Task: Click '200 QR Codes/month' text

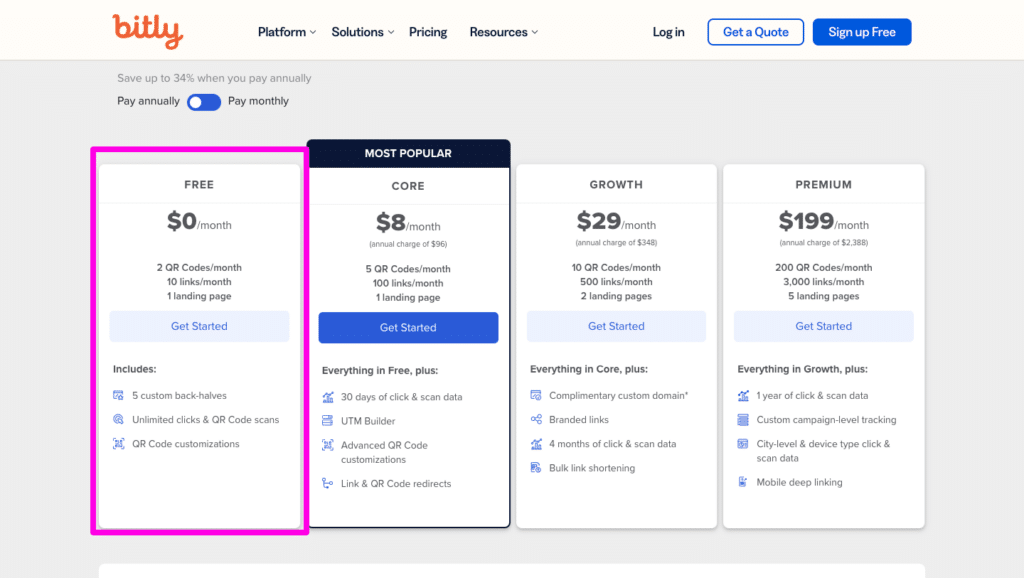Action: pyautogui.click(x=824, y=268)
